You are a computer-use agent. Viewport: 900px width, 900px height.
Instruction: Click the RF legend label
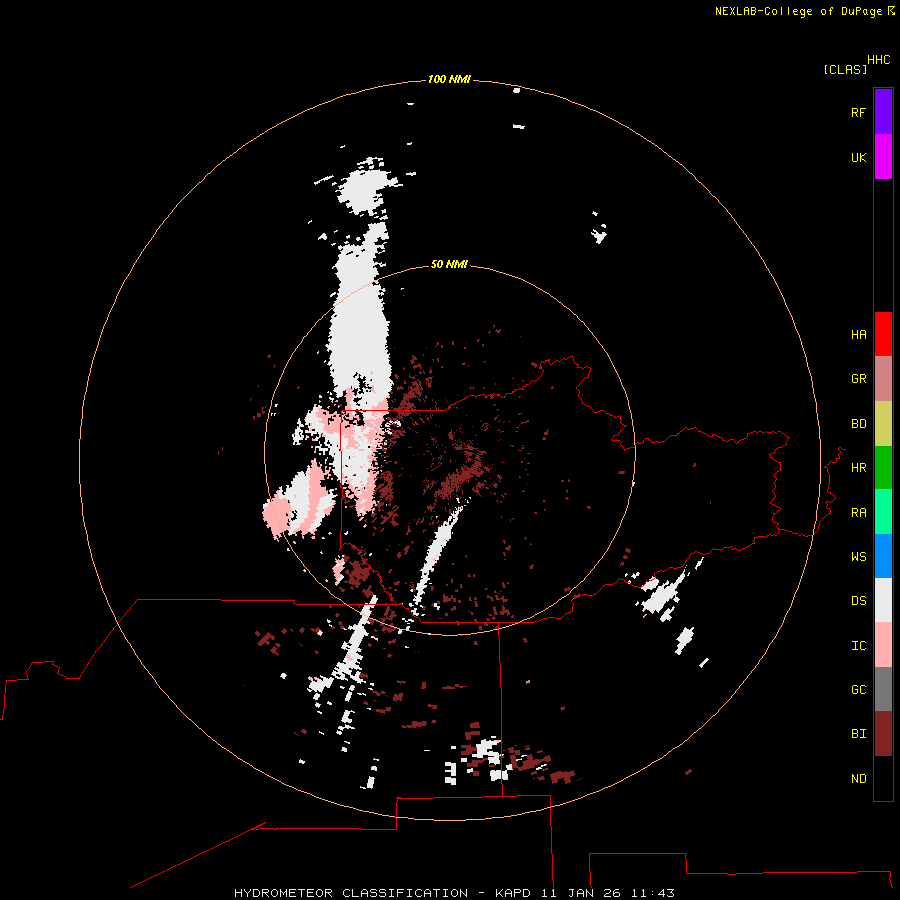click(858, 112)
